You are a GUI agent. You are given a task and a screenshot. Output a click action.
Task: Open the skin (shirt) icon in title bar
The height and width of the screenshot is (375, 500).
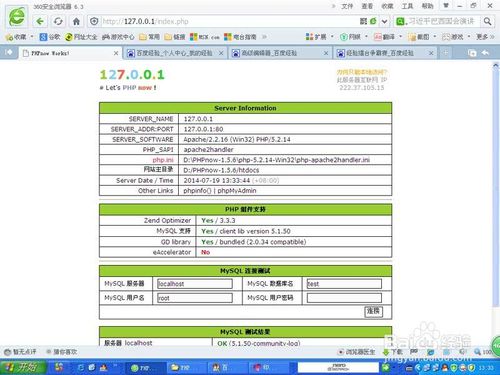(446, 5)
